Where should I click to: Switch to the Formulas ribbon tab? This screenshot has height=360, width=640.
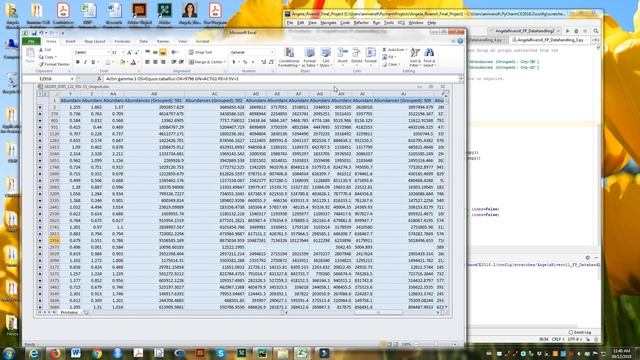[x=122, y=41]
